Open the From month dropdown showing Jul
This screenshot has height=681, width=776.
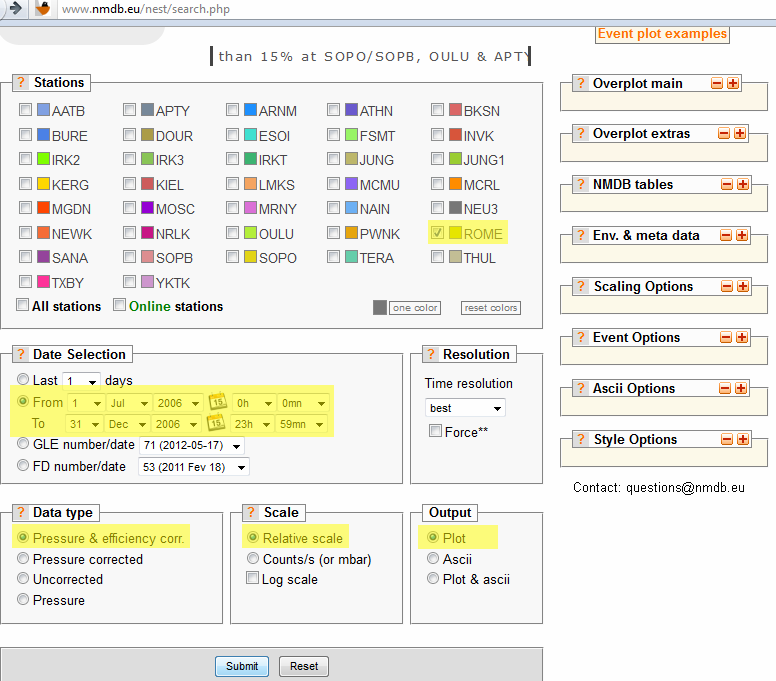[130, 403]
